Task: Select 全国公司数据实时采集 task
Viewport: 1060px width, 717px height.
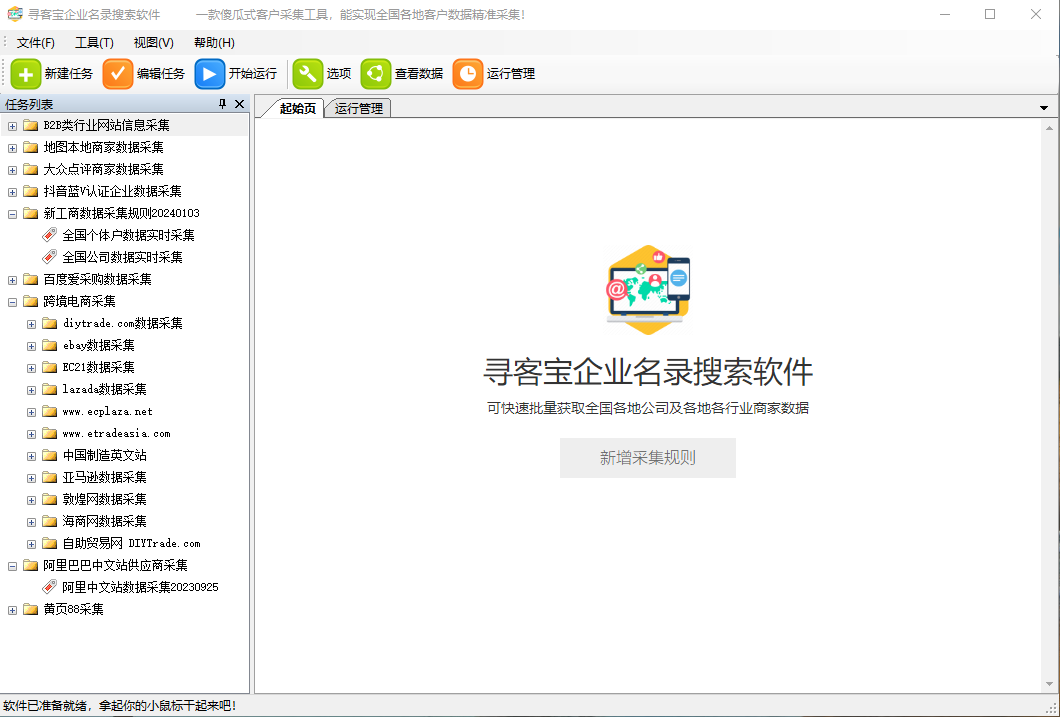Action: pyautogui.click(x=122, y=257)
